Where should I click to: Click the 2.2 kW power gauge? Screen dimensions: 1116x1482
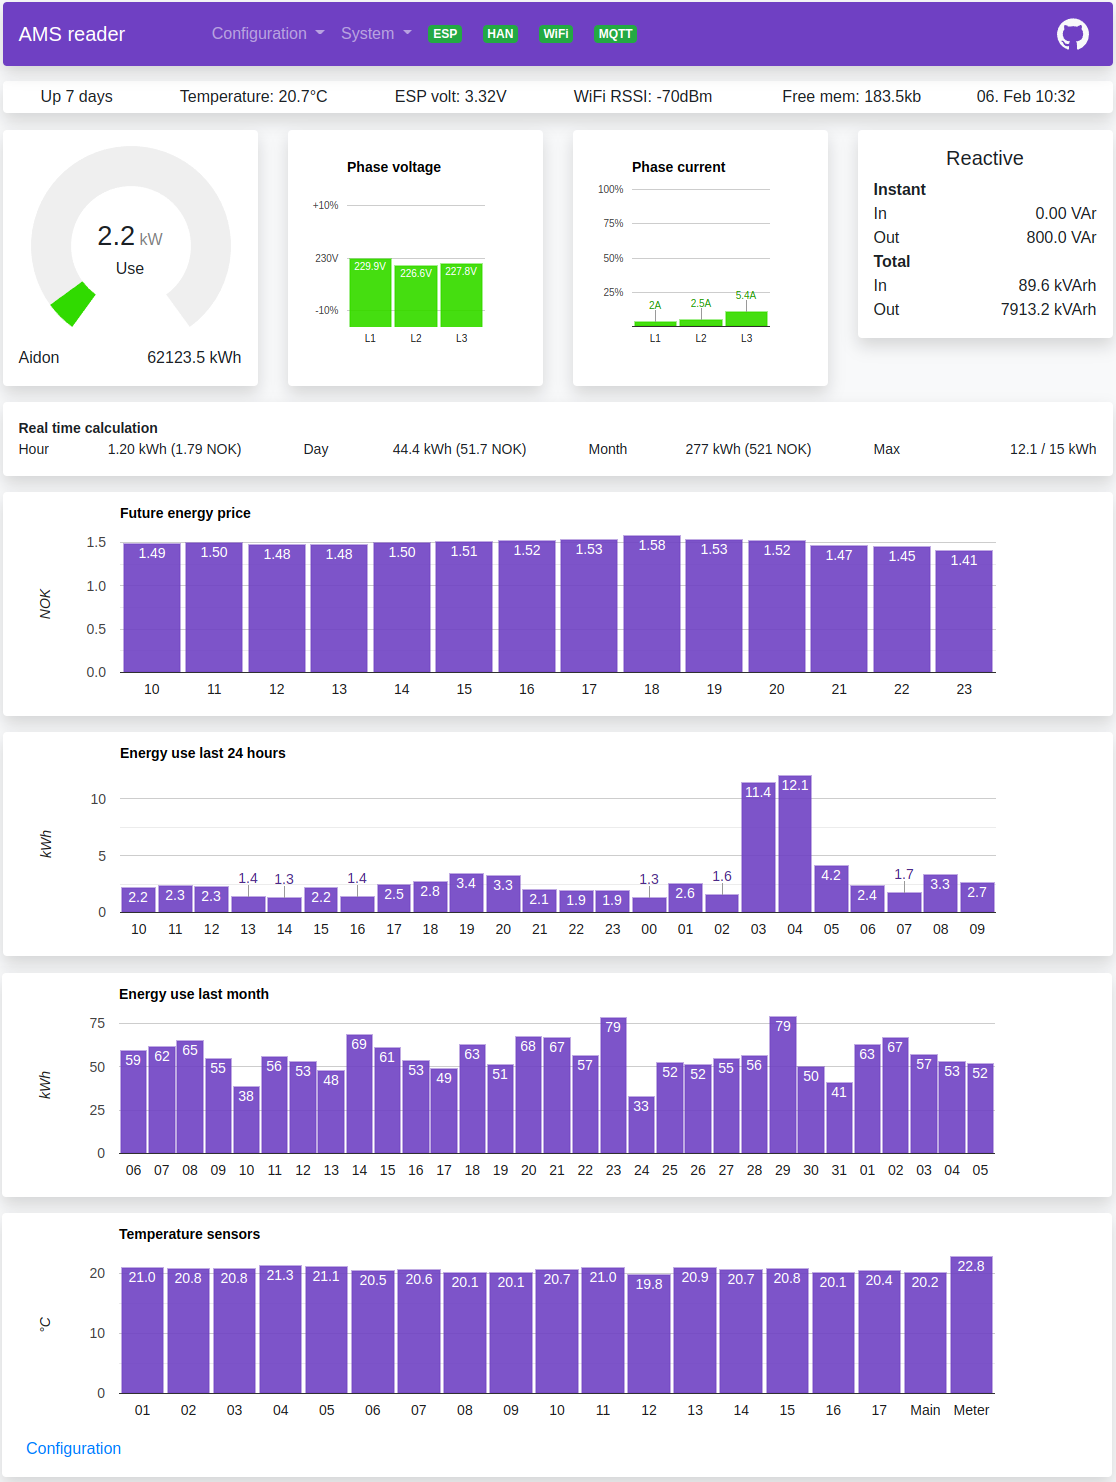130,245
